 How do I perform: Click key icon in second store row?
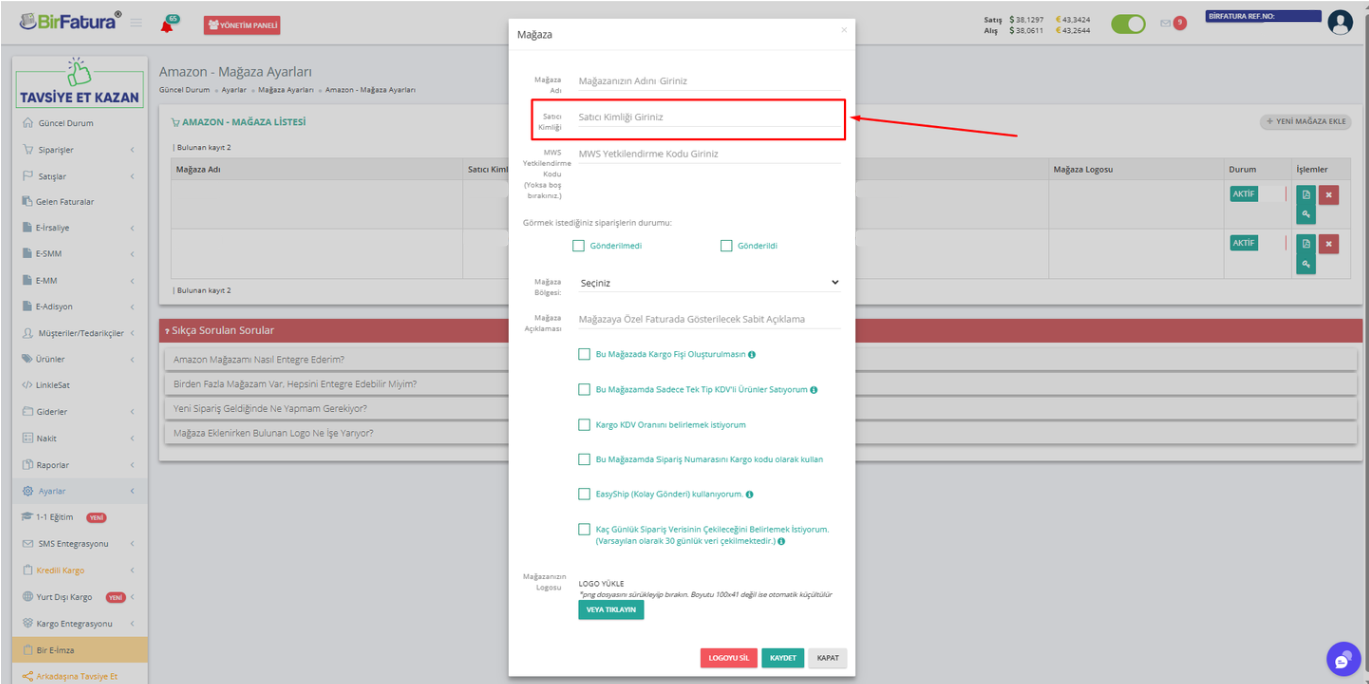pyautogui.click(x=1306, y=264)
